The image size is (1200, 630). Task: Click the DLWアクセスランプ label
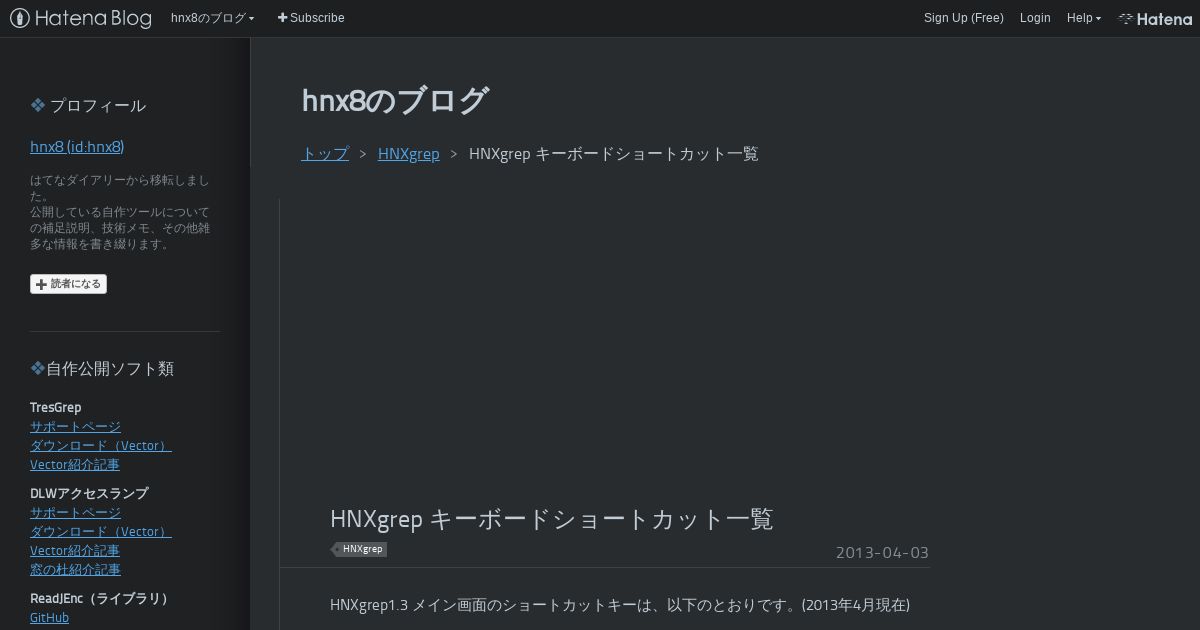(89, 493)
